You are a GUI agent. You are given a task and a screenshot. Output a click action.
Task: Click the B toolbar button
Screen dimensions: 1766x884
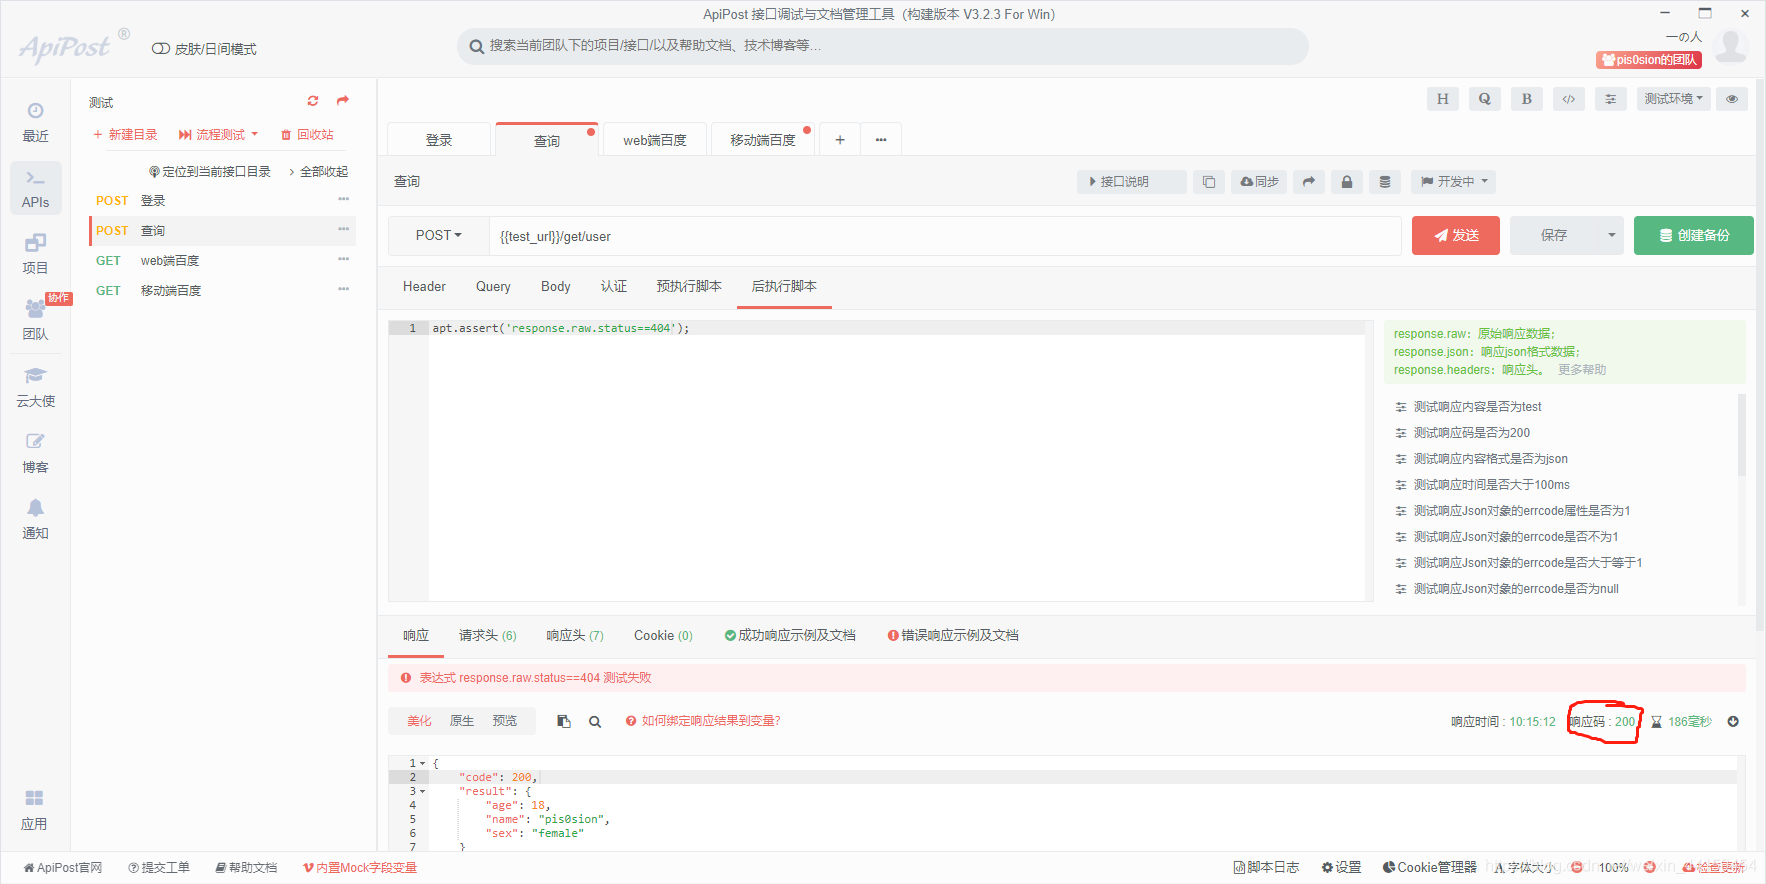coord(1526,99)
